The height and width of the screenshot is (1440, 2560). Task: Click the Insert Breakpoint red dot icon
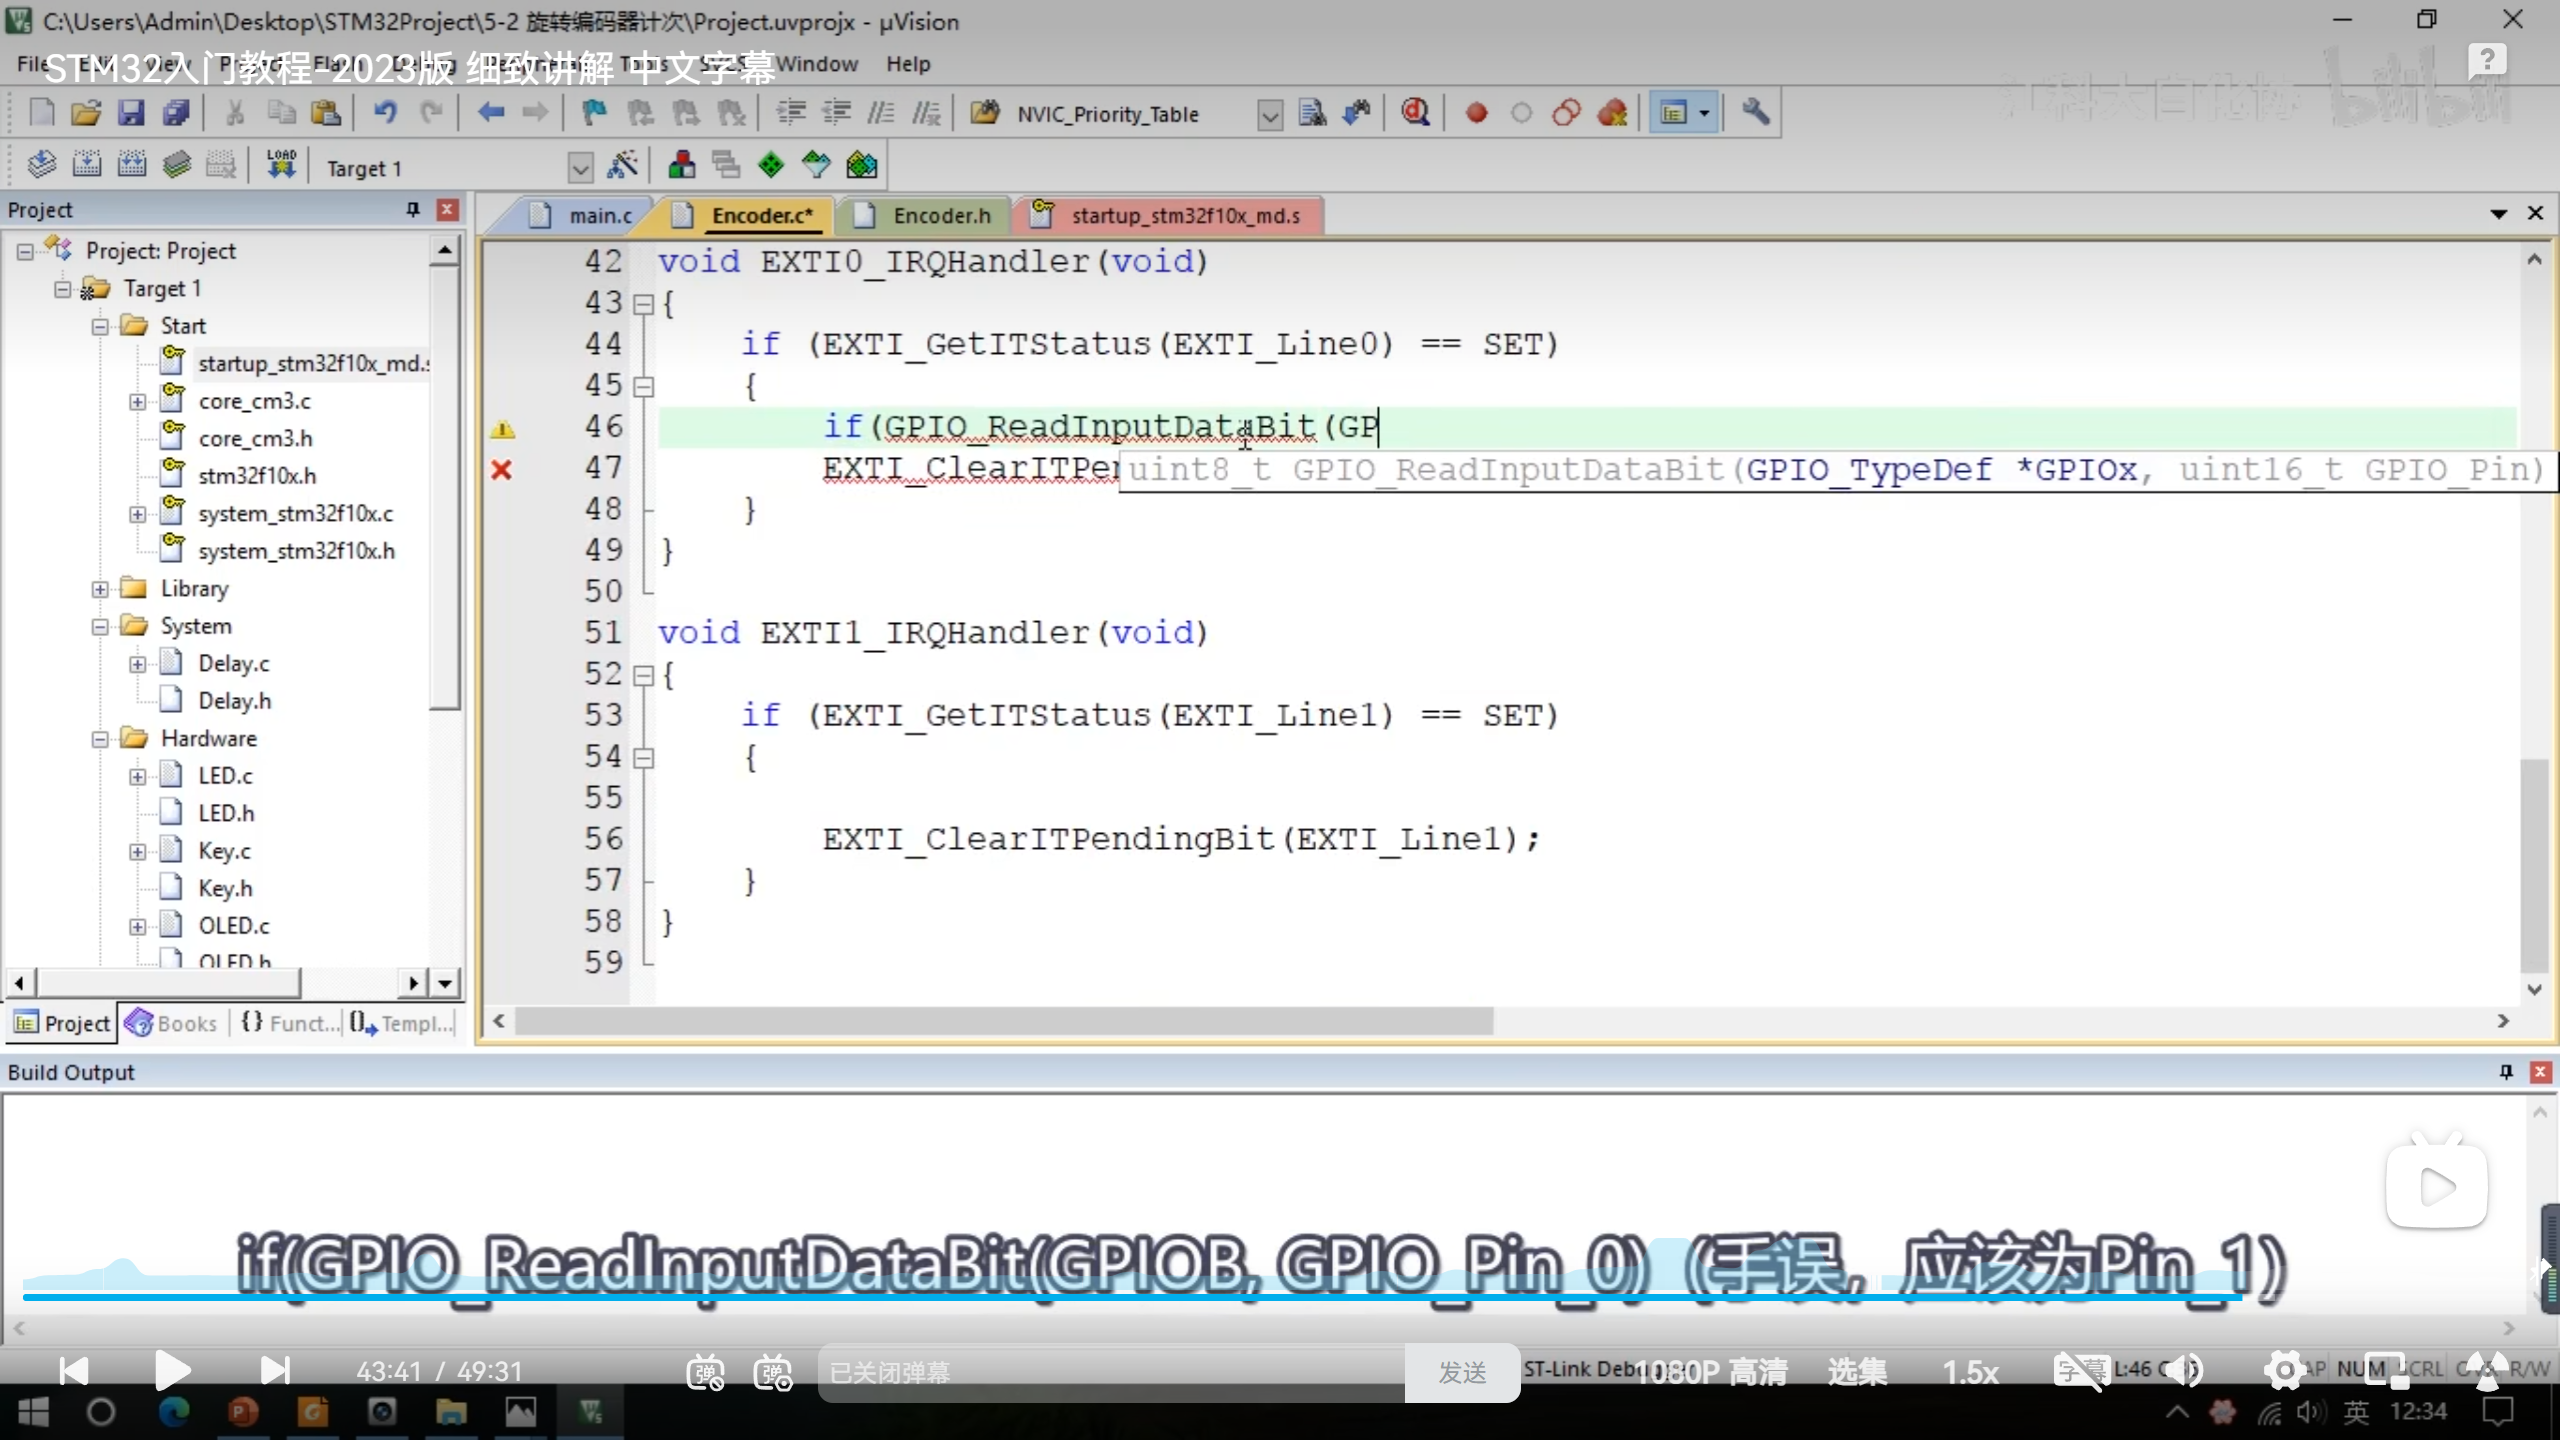pyautogui.click(x=1476, y=113)
